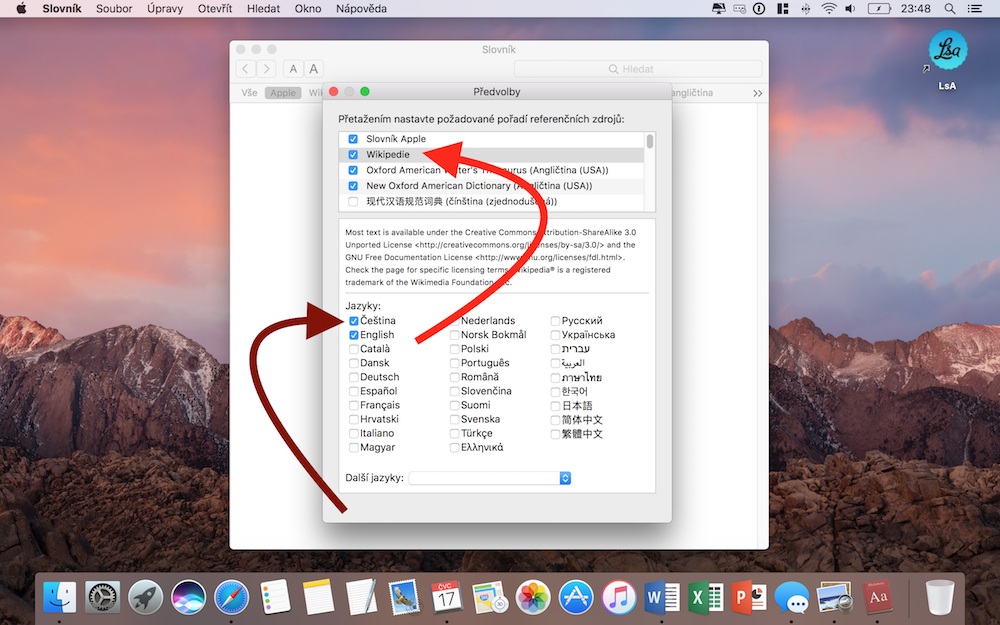
Task: Check the Polski language option
Action: (x=455, y=349)
